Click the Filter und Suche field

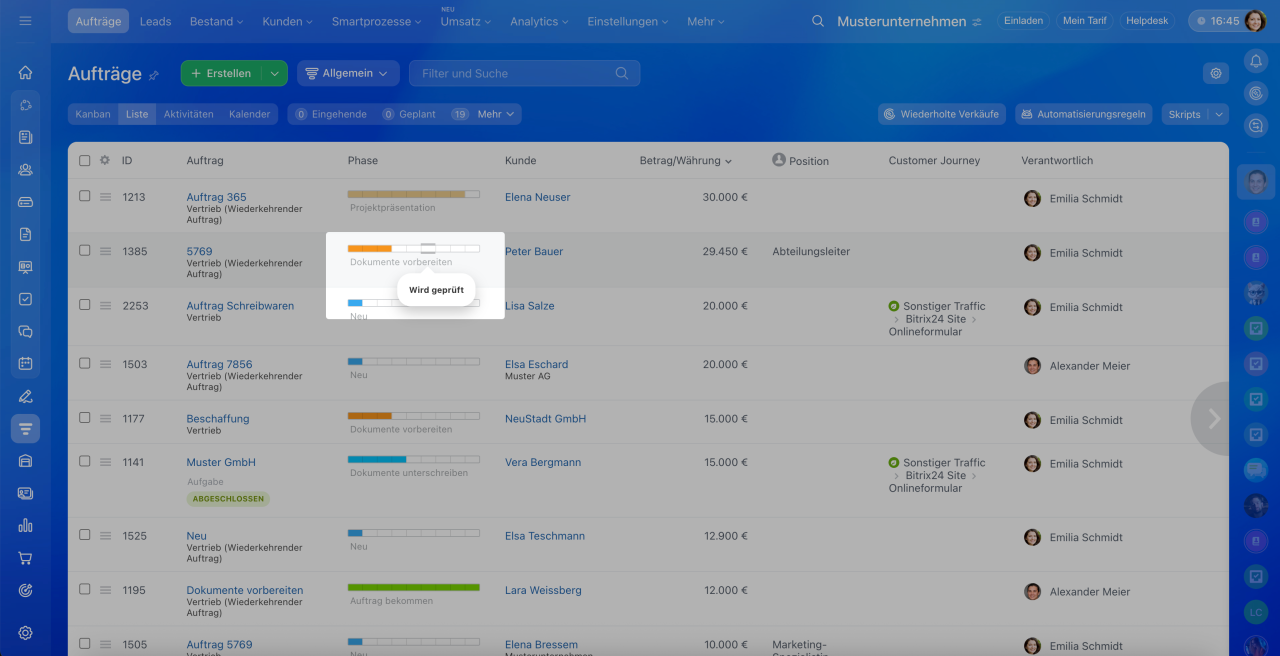click(x=515, y=73)
